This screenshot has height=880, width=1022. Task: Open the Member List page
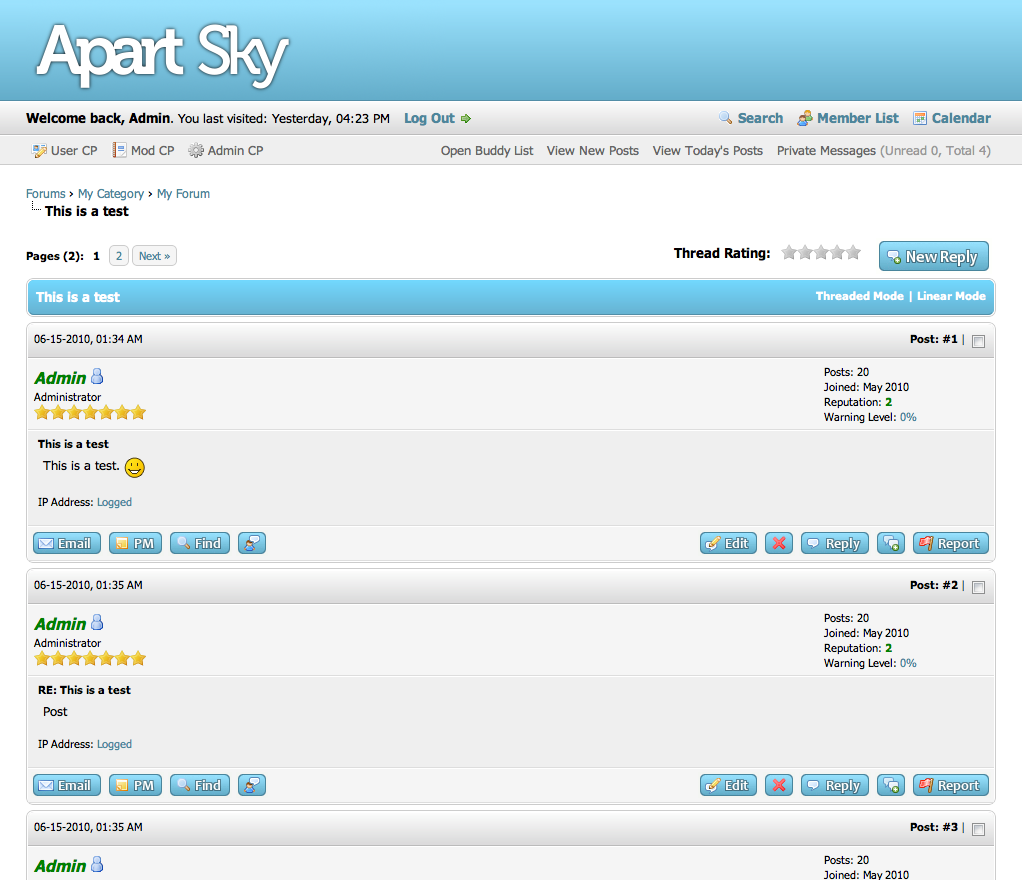[x=857, y=118]
